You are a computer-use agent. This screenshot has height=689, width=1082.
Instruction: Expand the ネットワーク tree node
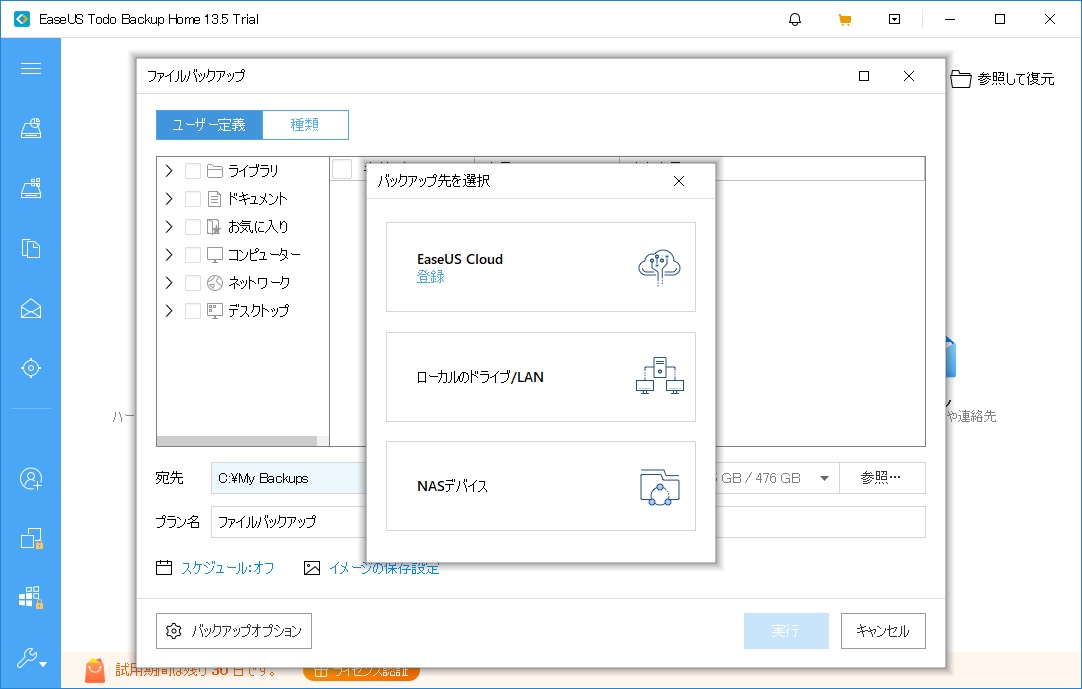[169, 282]
